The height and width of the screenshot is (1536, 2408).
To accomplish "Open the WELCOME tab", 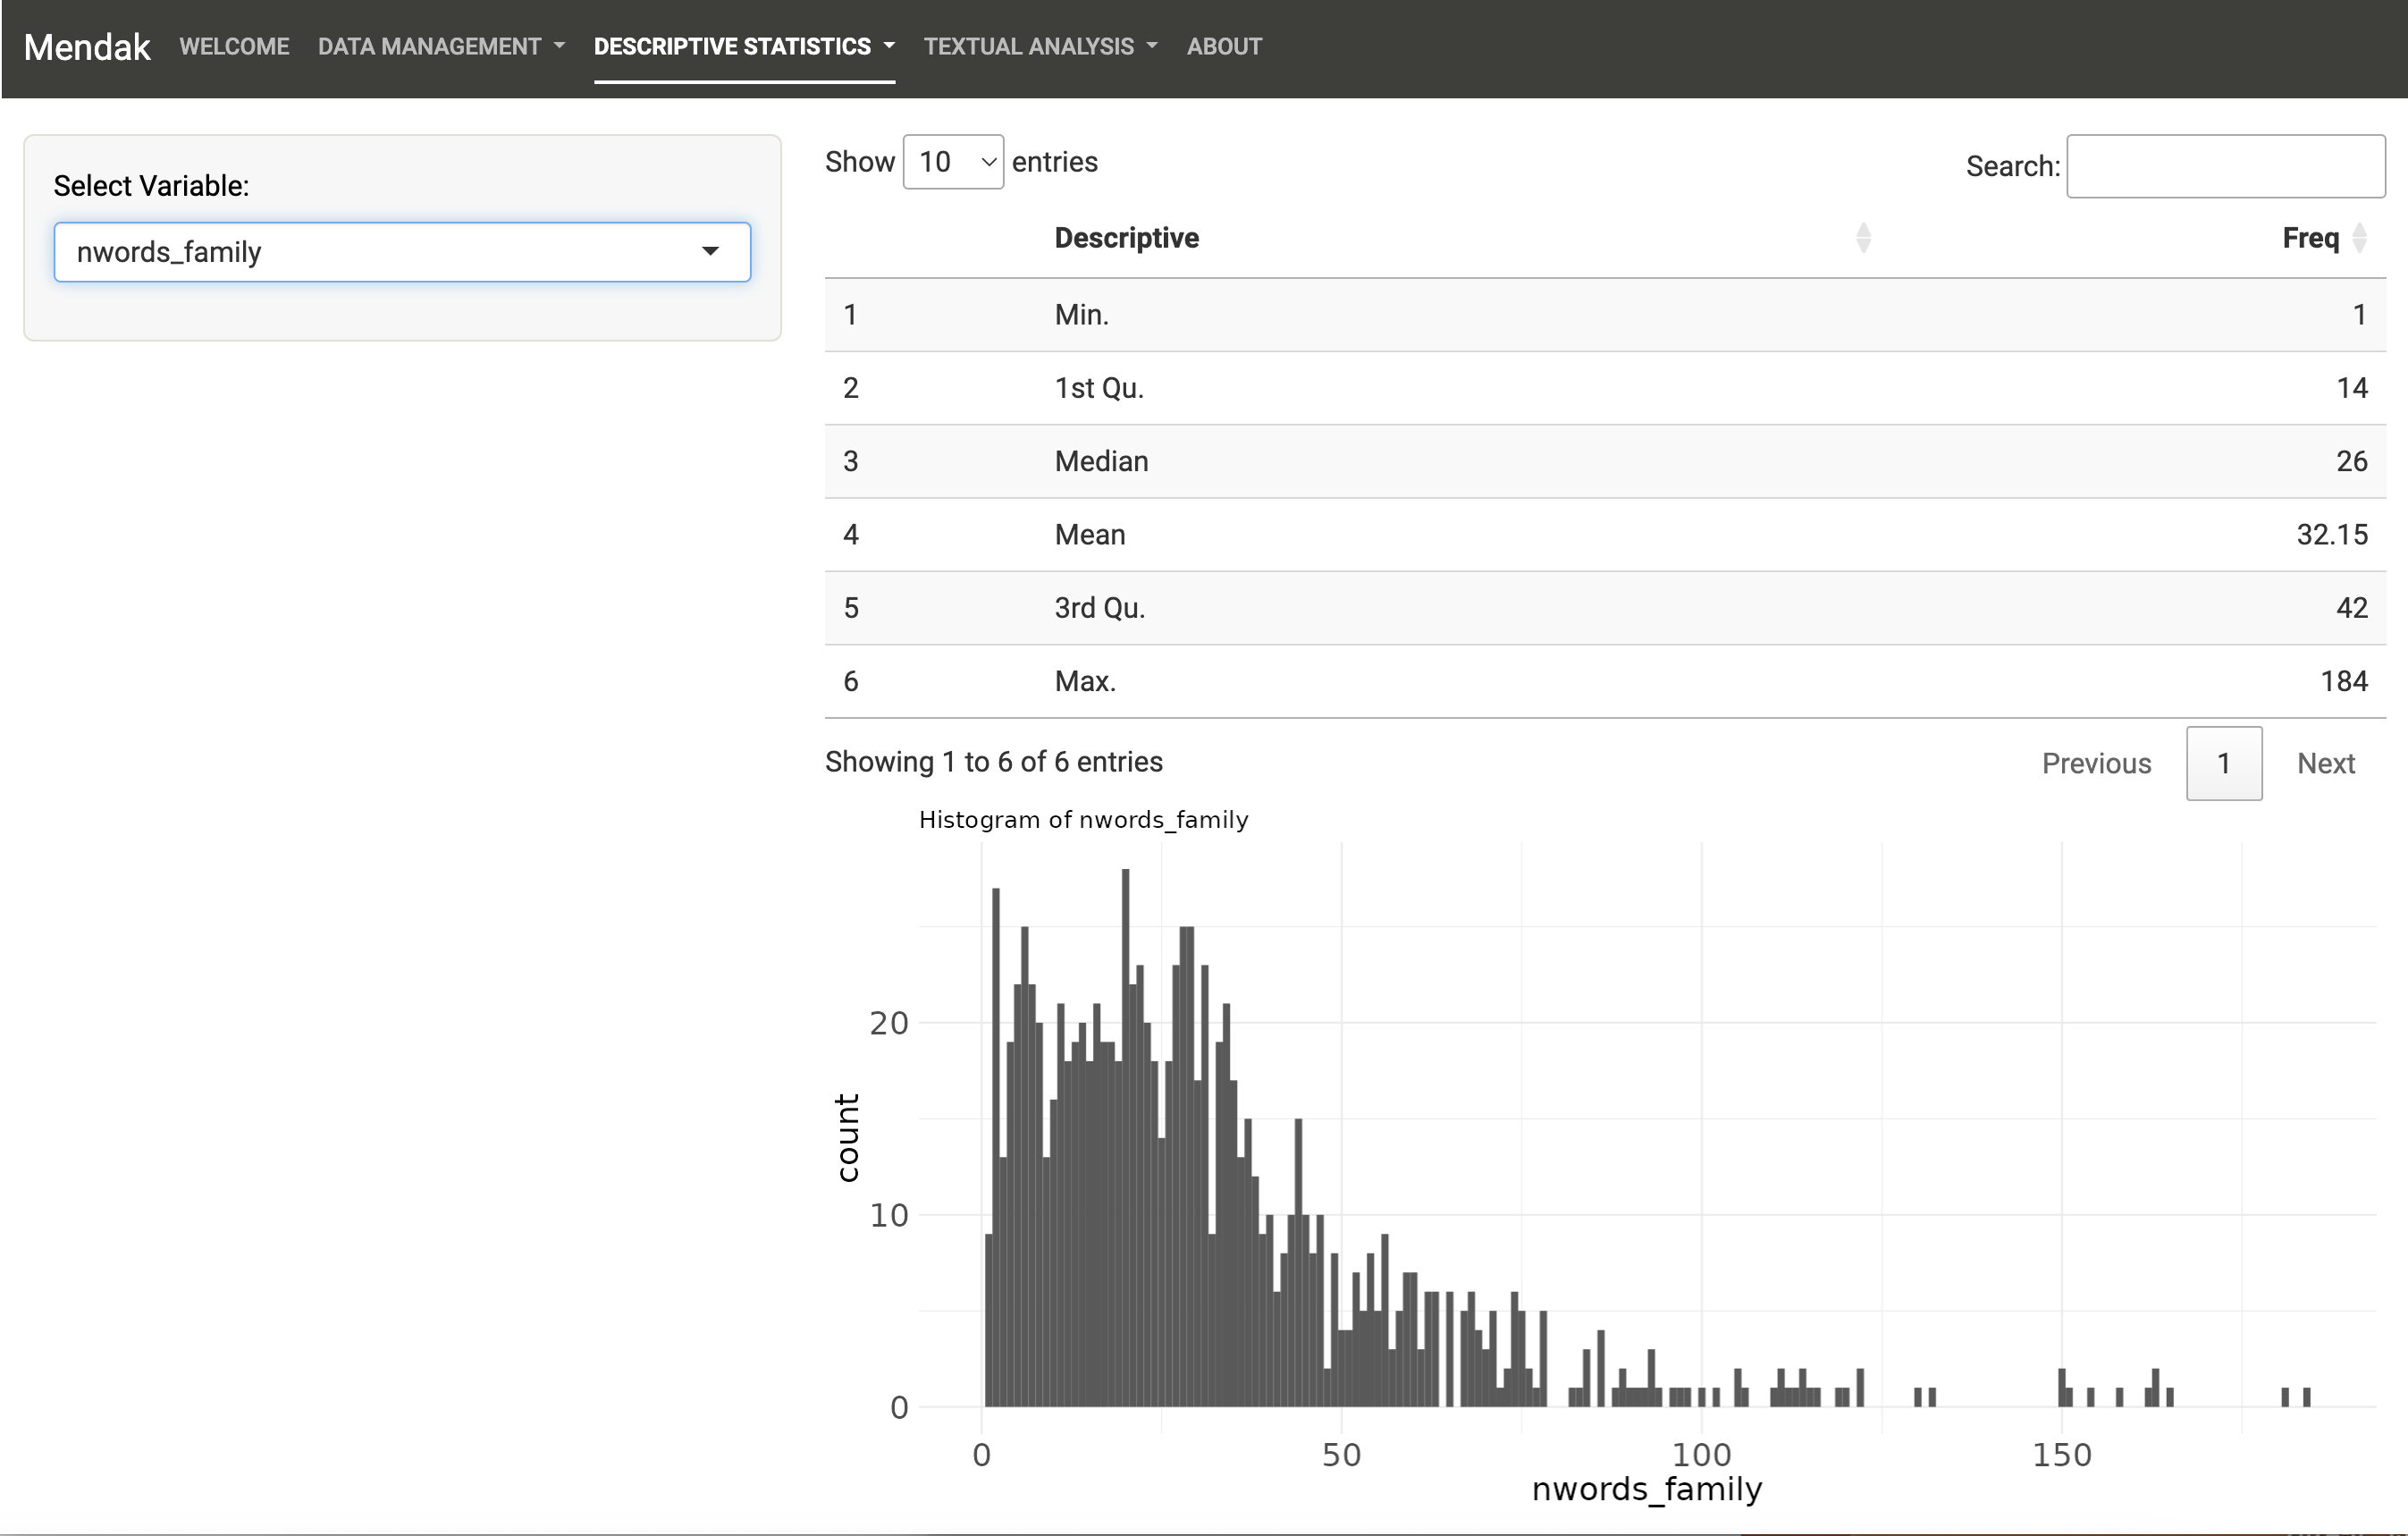I will pos(234,47).
